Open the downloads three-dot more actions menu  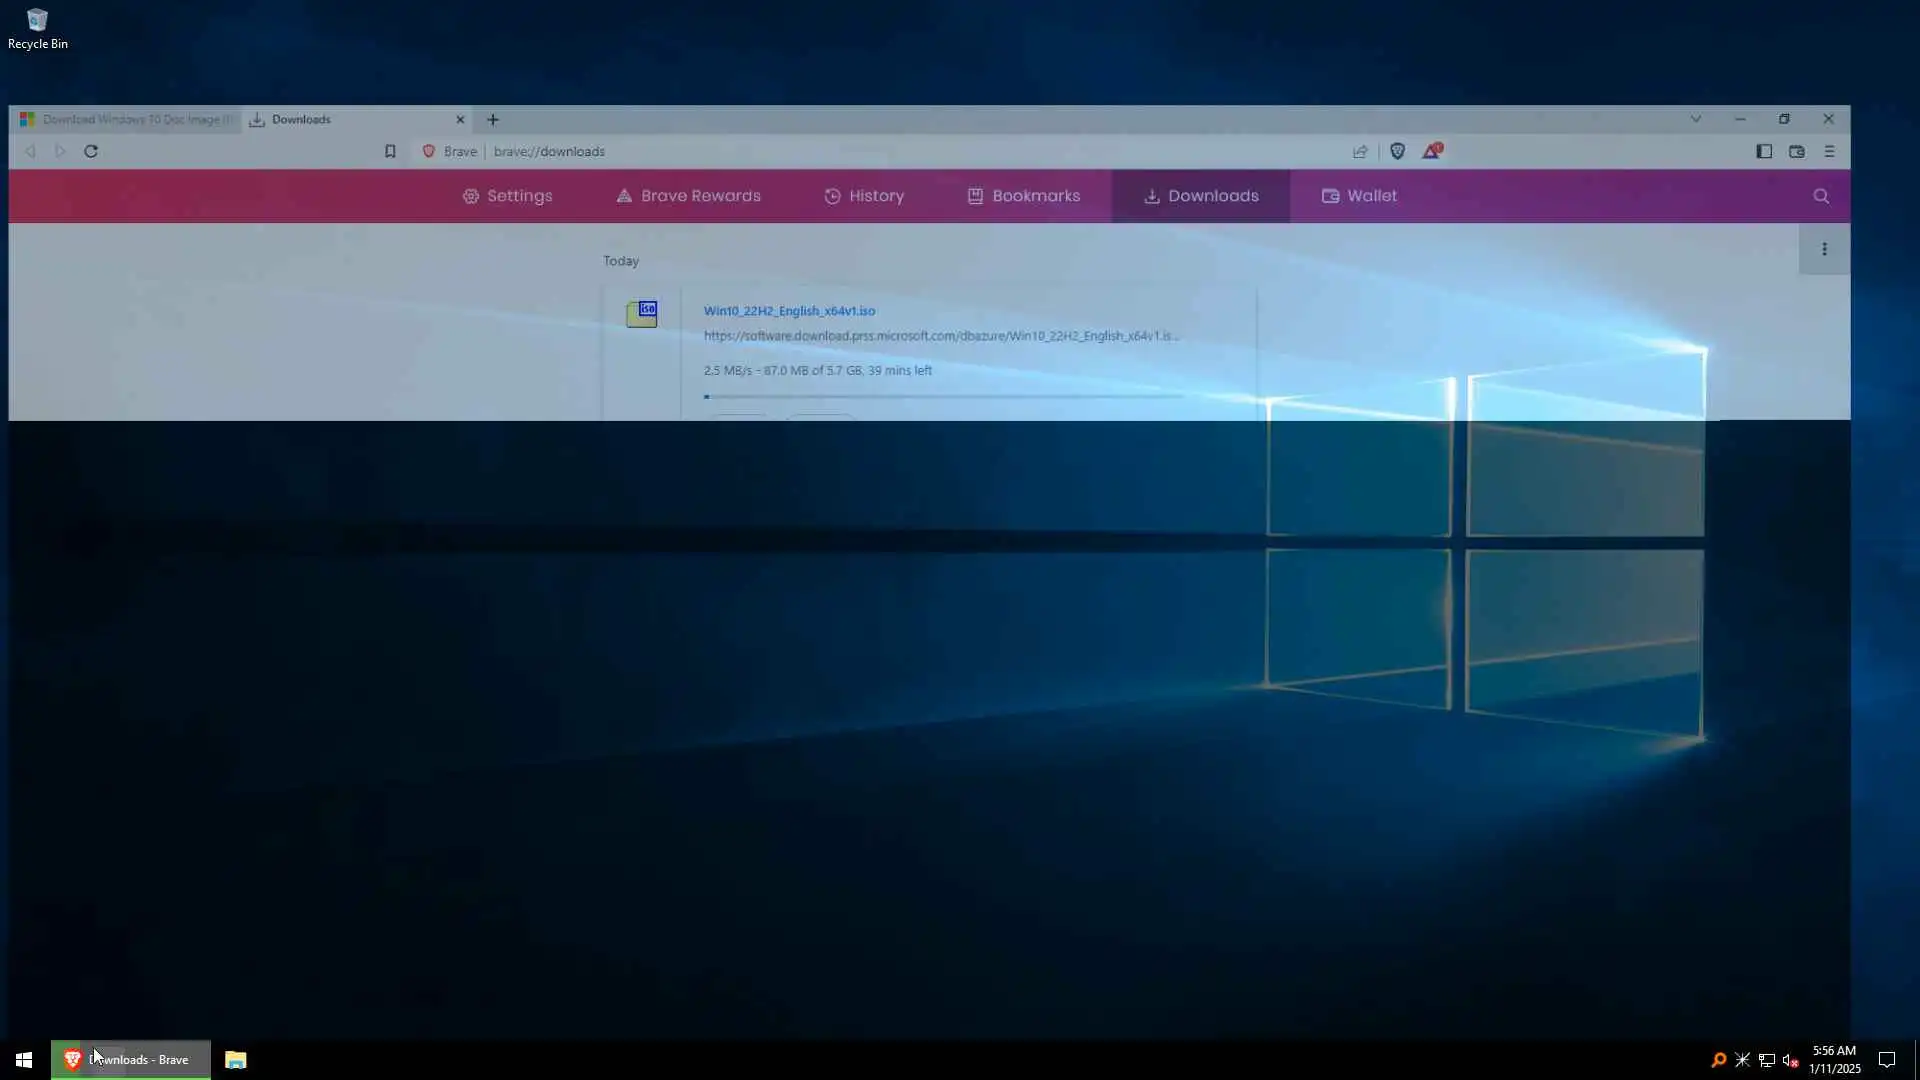[x=1824, y=249]
